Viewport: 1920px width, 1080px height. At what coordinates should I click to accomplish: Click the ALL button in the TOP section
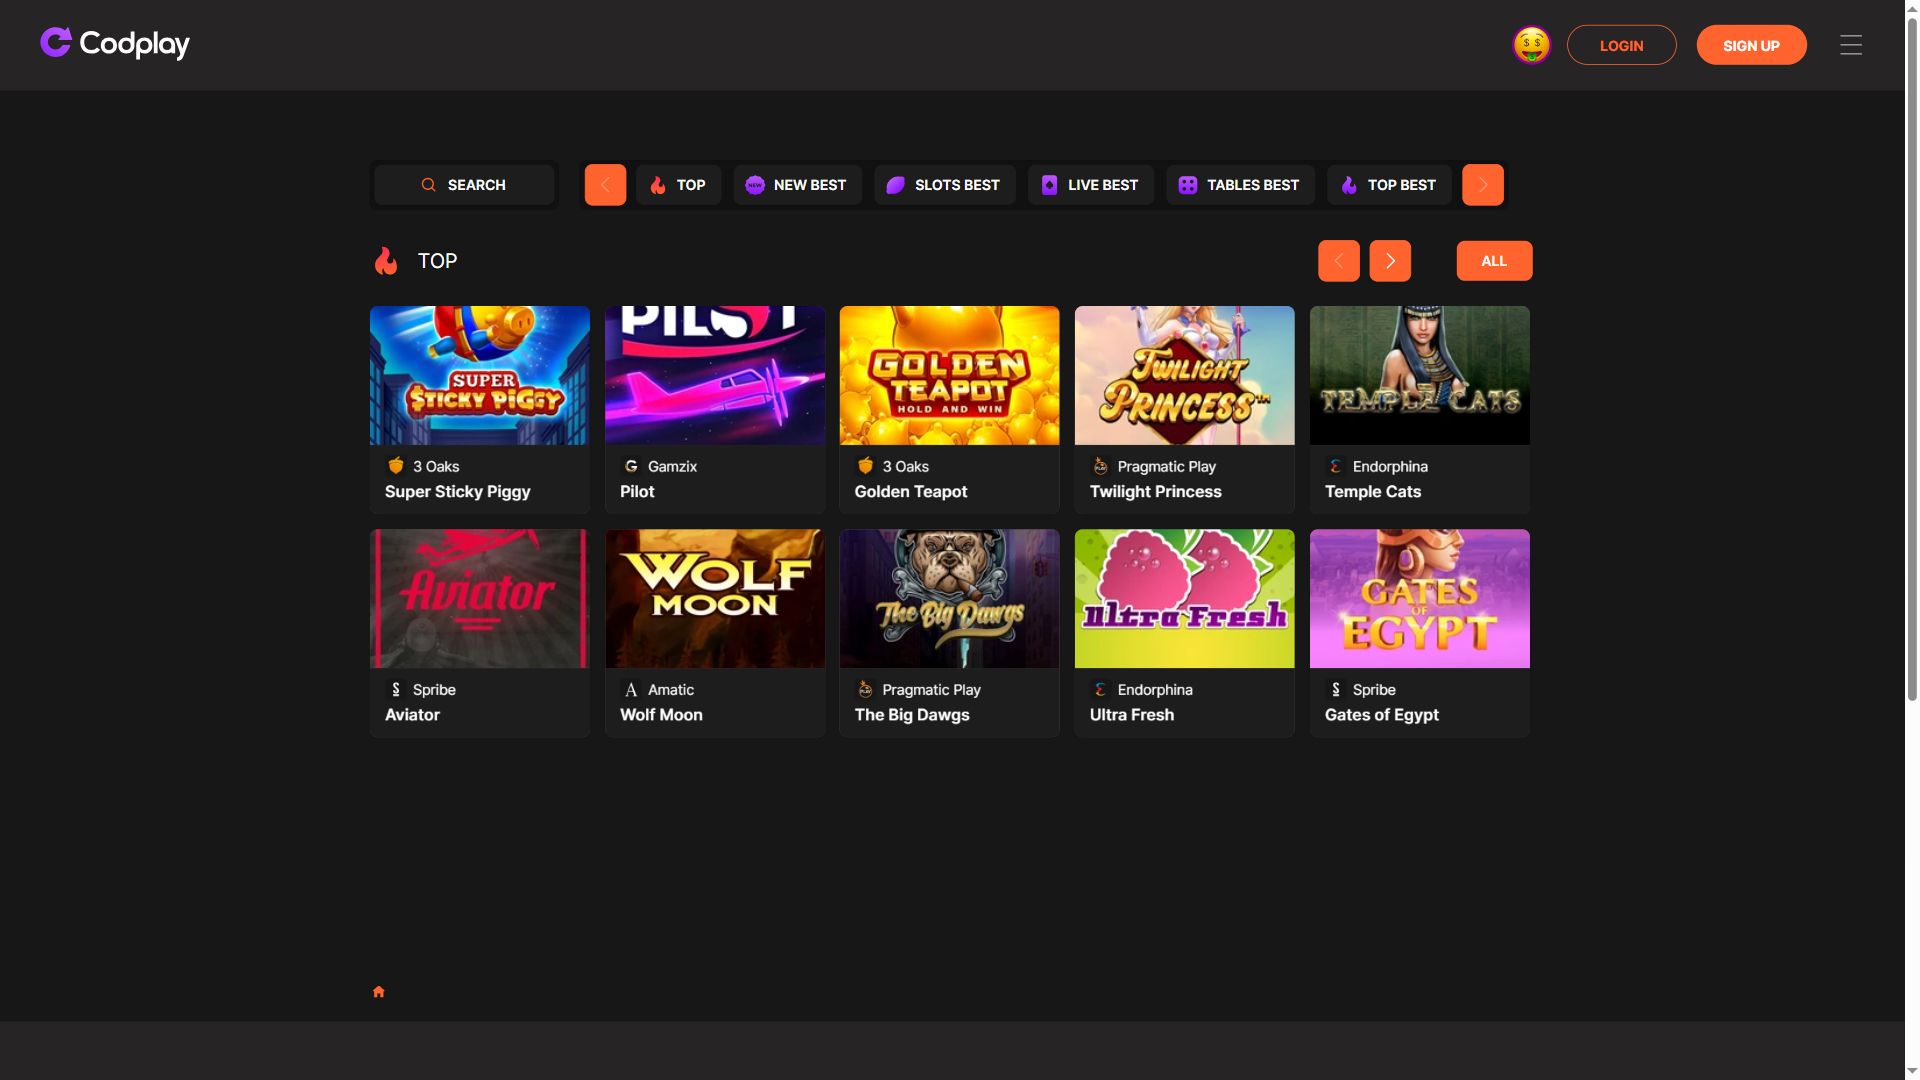coord(1494,261)
